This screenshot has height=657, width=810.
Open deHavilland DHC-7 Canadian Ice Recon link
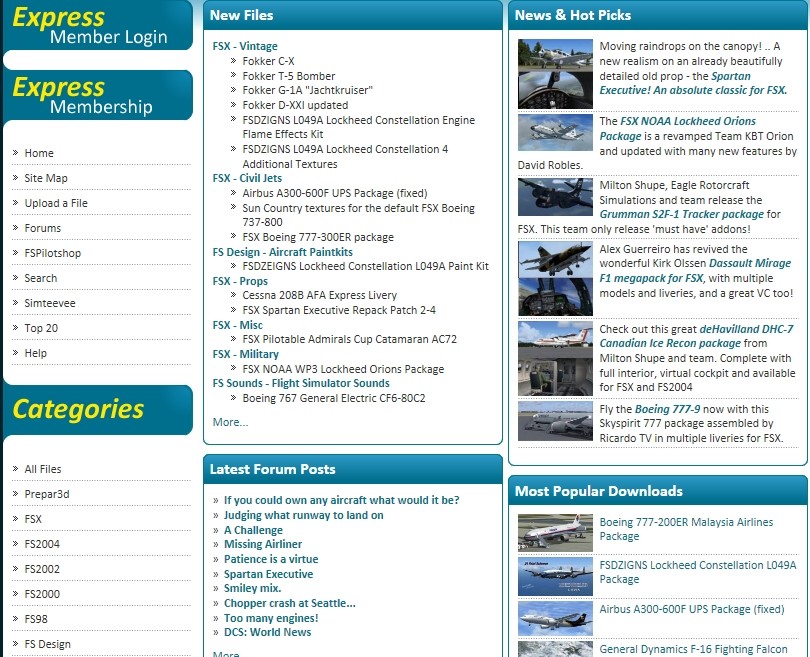click(x=696, y=336)
